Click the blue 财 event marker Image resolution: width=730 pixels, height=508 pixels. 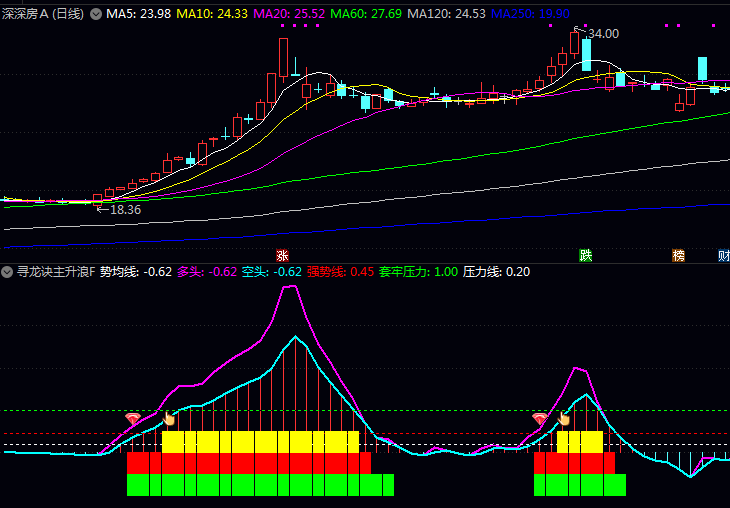[724, 256]
